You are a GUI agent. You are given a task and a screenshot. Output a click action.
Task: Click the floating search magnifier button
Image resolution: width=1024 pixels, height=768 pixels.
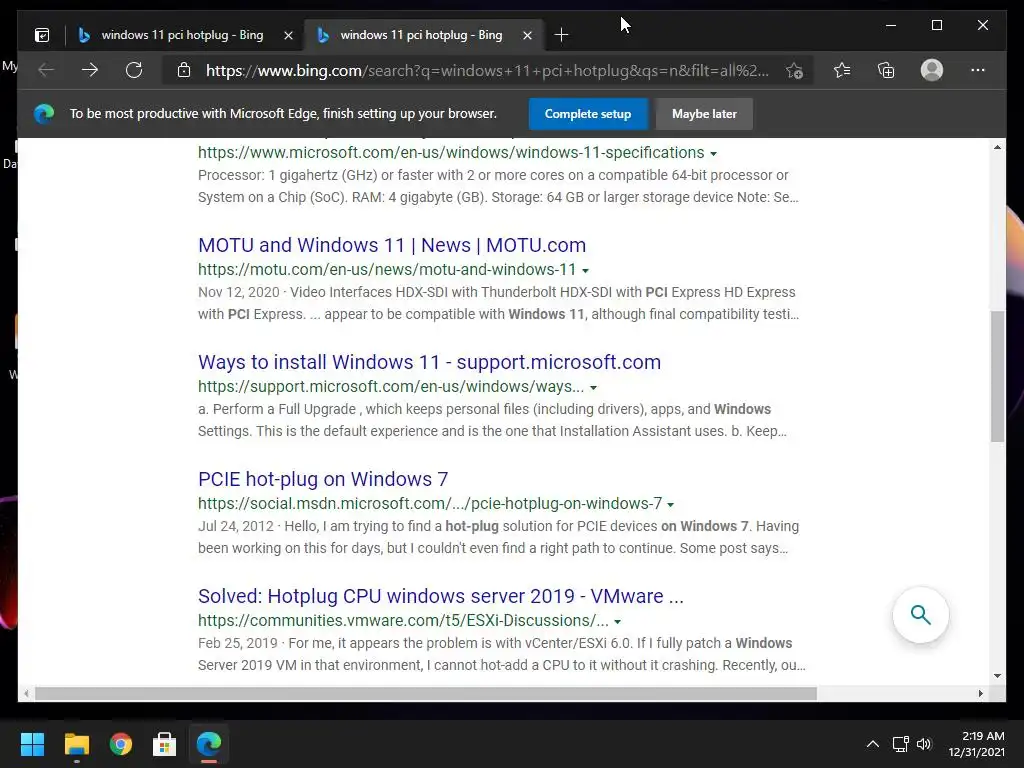(x=921, y=615)
